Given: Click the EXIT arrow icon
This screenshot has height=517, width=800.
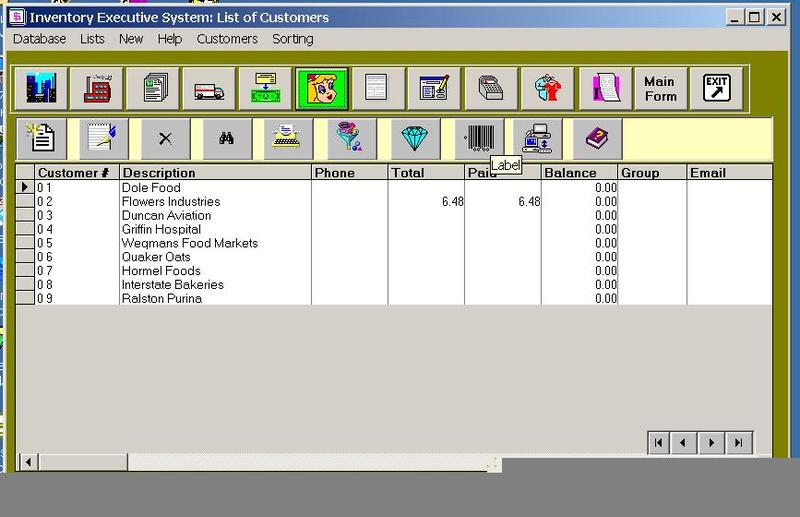Looking at the screenshot, I should (716, 89).
